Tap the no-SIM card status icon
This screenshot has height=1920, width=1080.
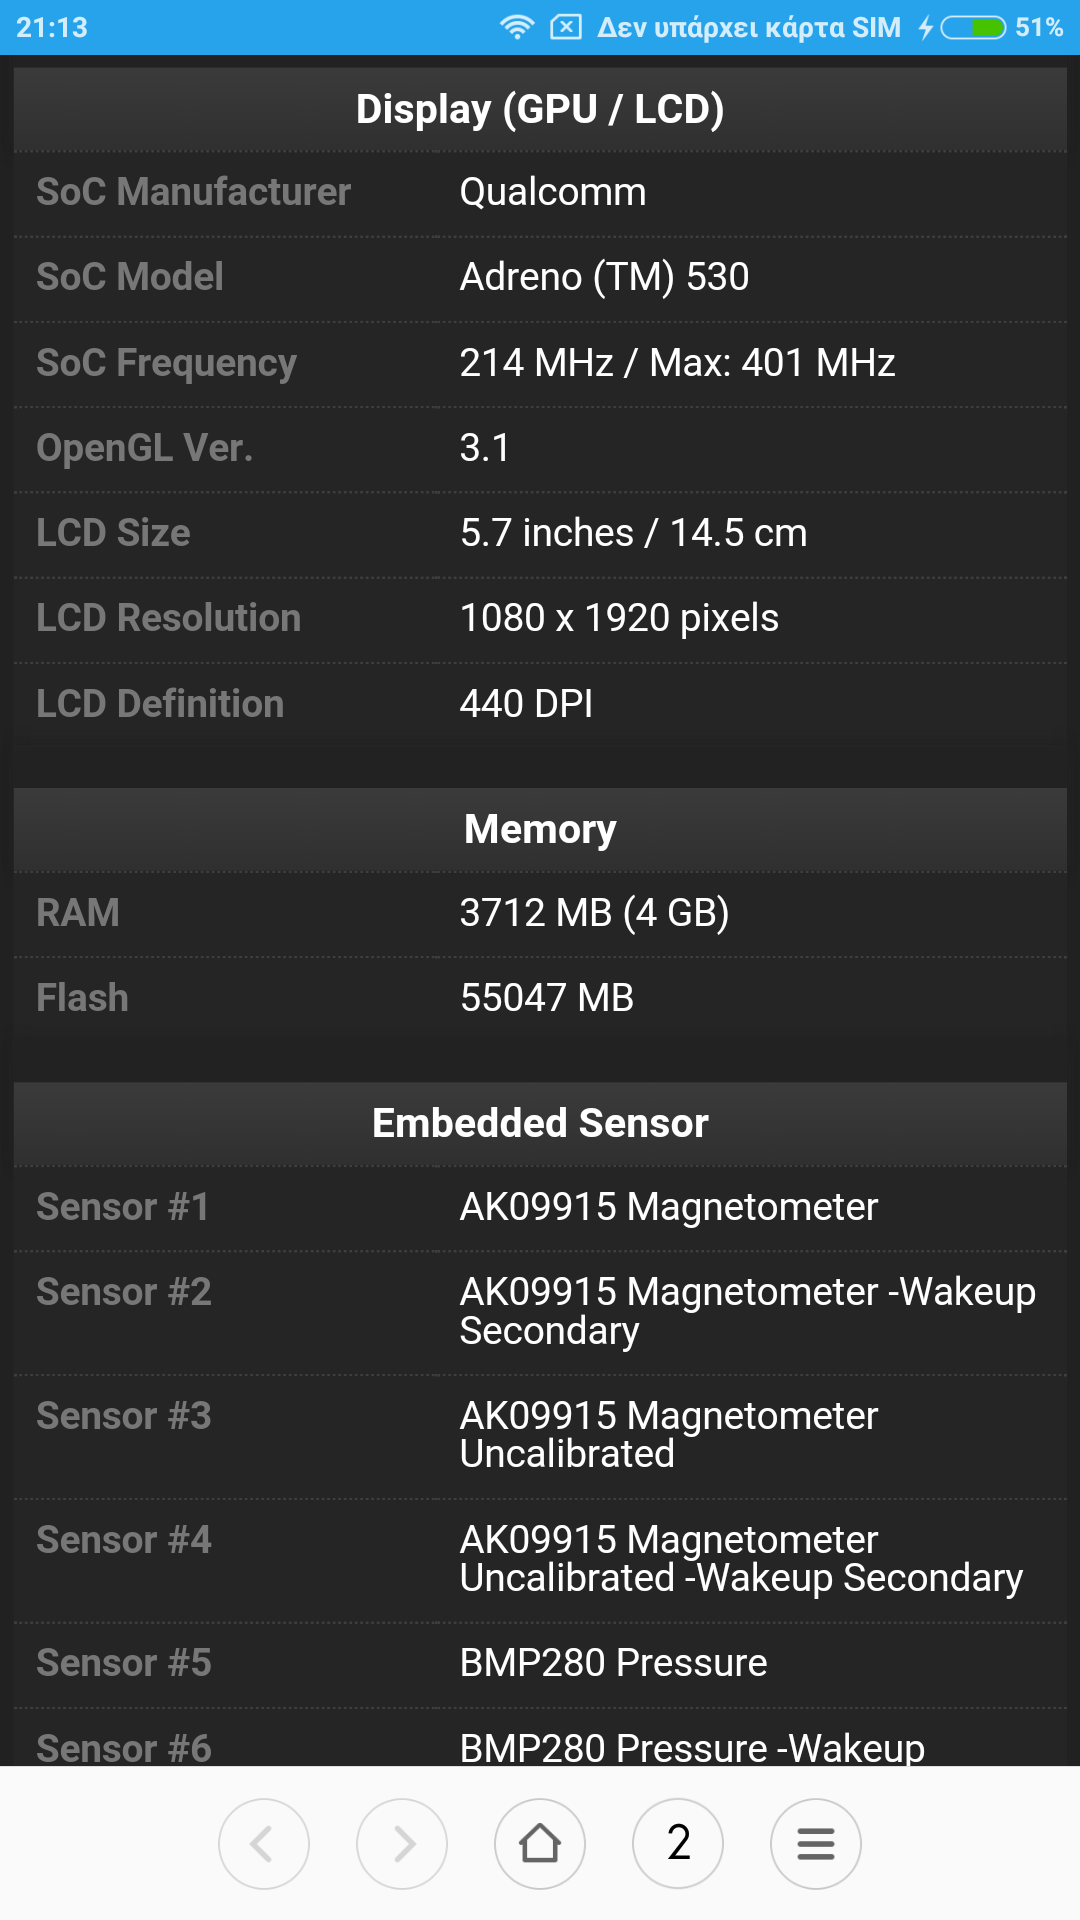pyautogui.click(x=565, y=27)
